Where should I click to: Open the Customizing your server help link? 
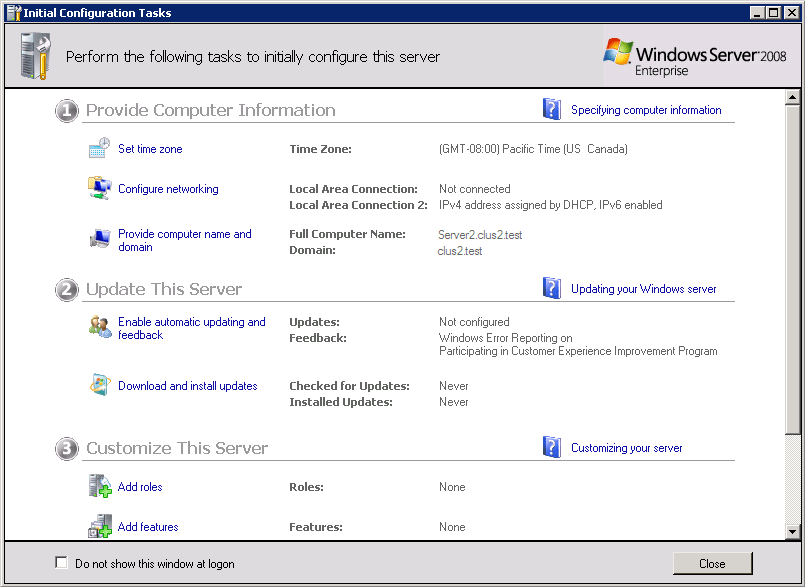pos(626,448)
